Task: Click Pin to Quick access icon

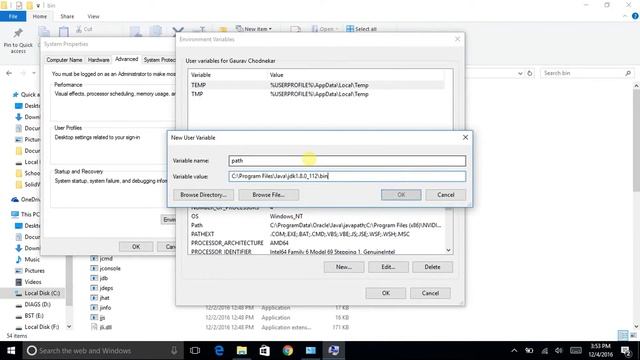Action: click(x=18, y=33)
